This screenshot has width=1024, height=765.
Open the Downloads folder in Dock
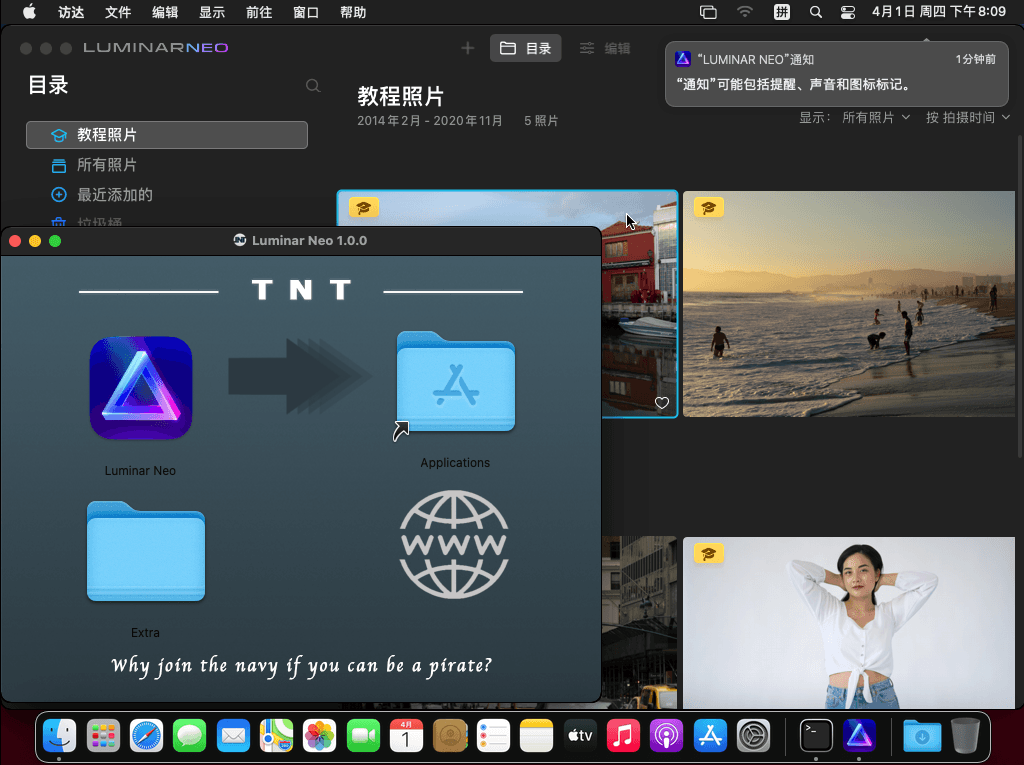click(x=922, y=736)
